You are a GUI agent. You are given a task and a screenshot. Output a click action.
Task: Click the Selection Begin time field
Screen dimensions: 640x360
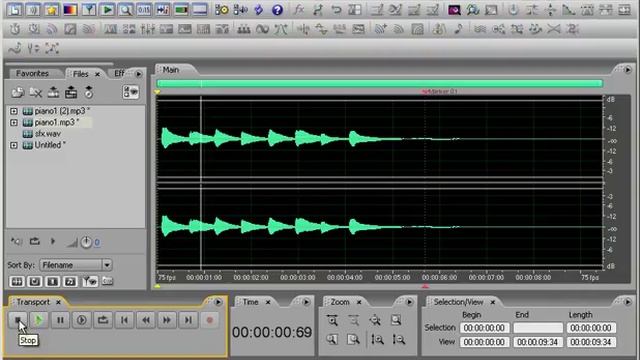(x=484, y=328)
